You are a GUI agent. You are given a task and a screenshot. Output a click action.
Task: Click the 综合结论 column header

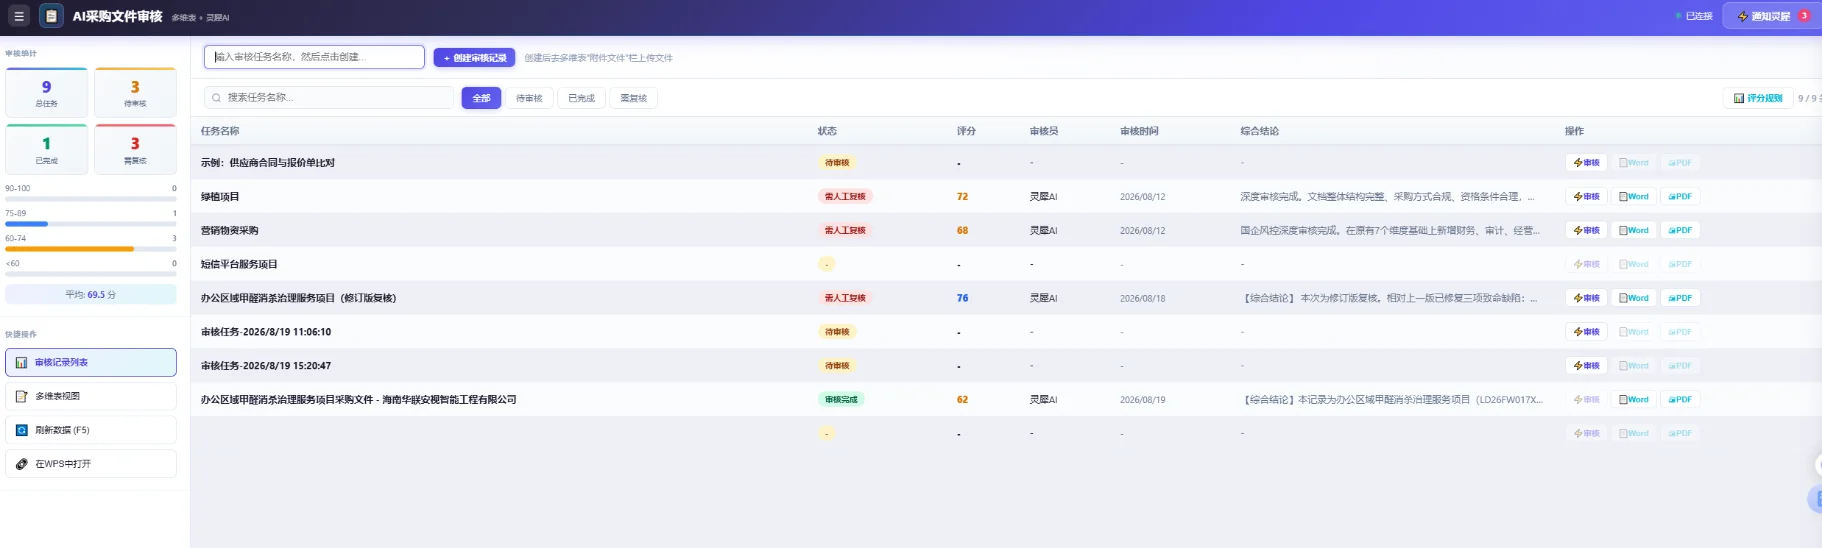[x=1259, y=131]
